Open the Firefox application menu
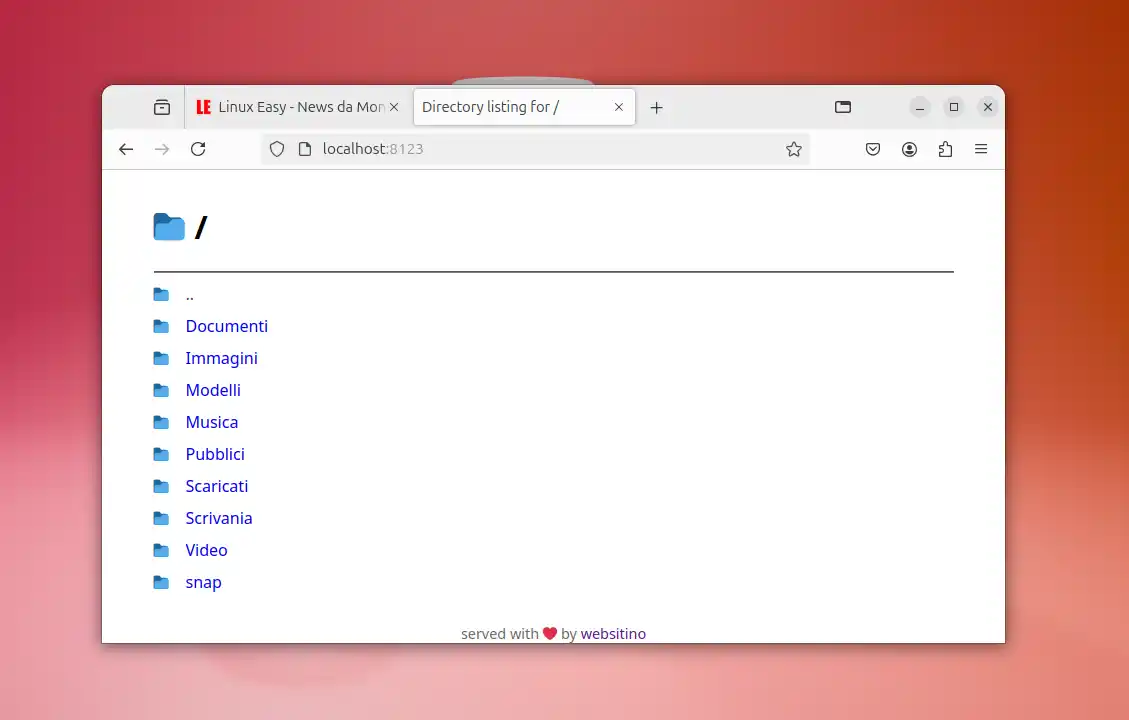 coord(981,149)
